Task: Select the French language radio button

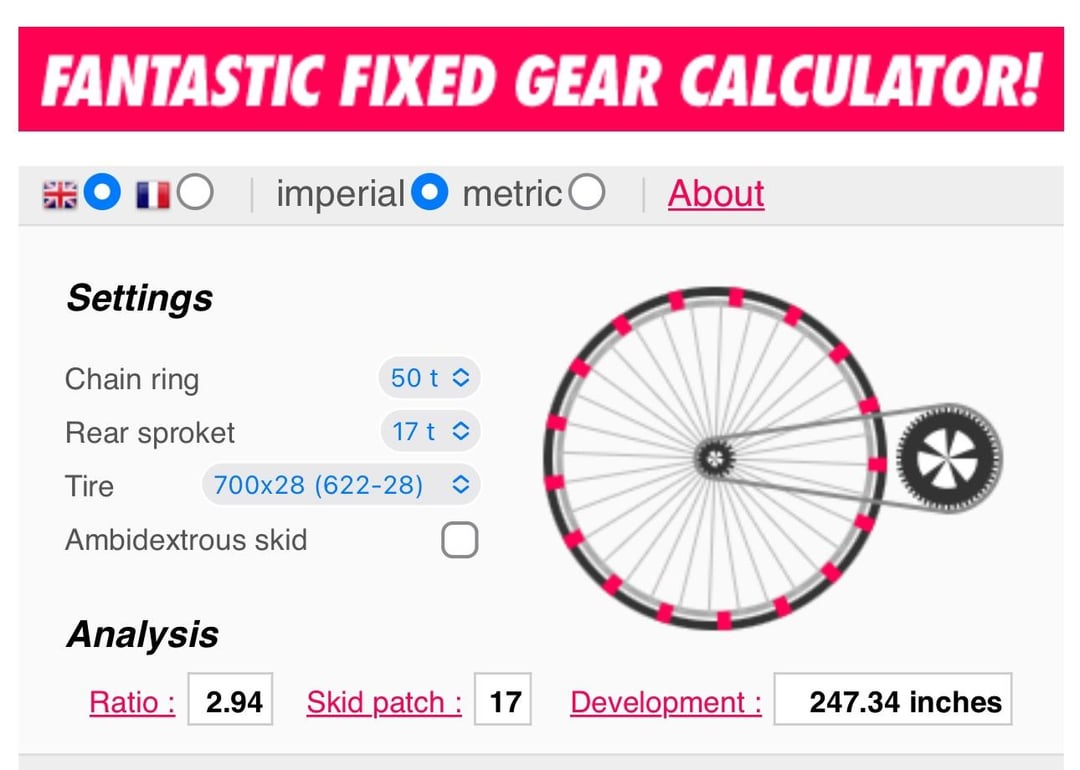Action: (195, 192)
